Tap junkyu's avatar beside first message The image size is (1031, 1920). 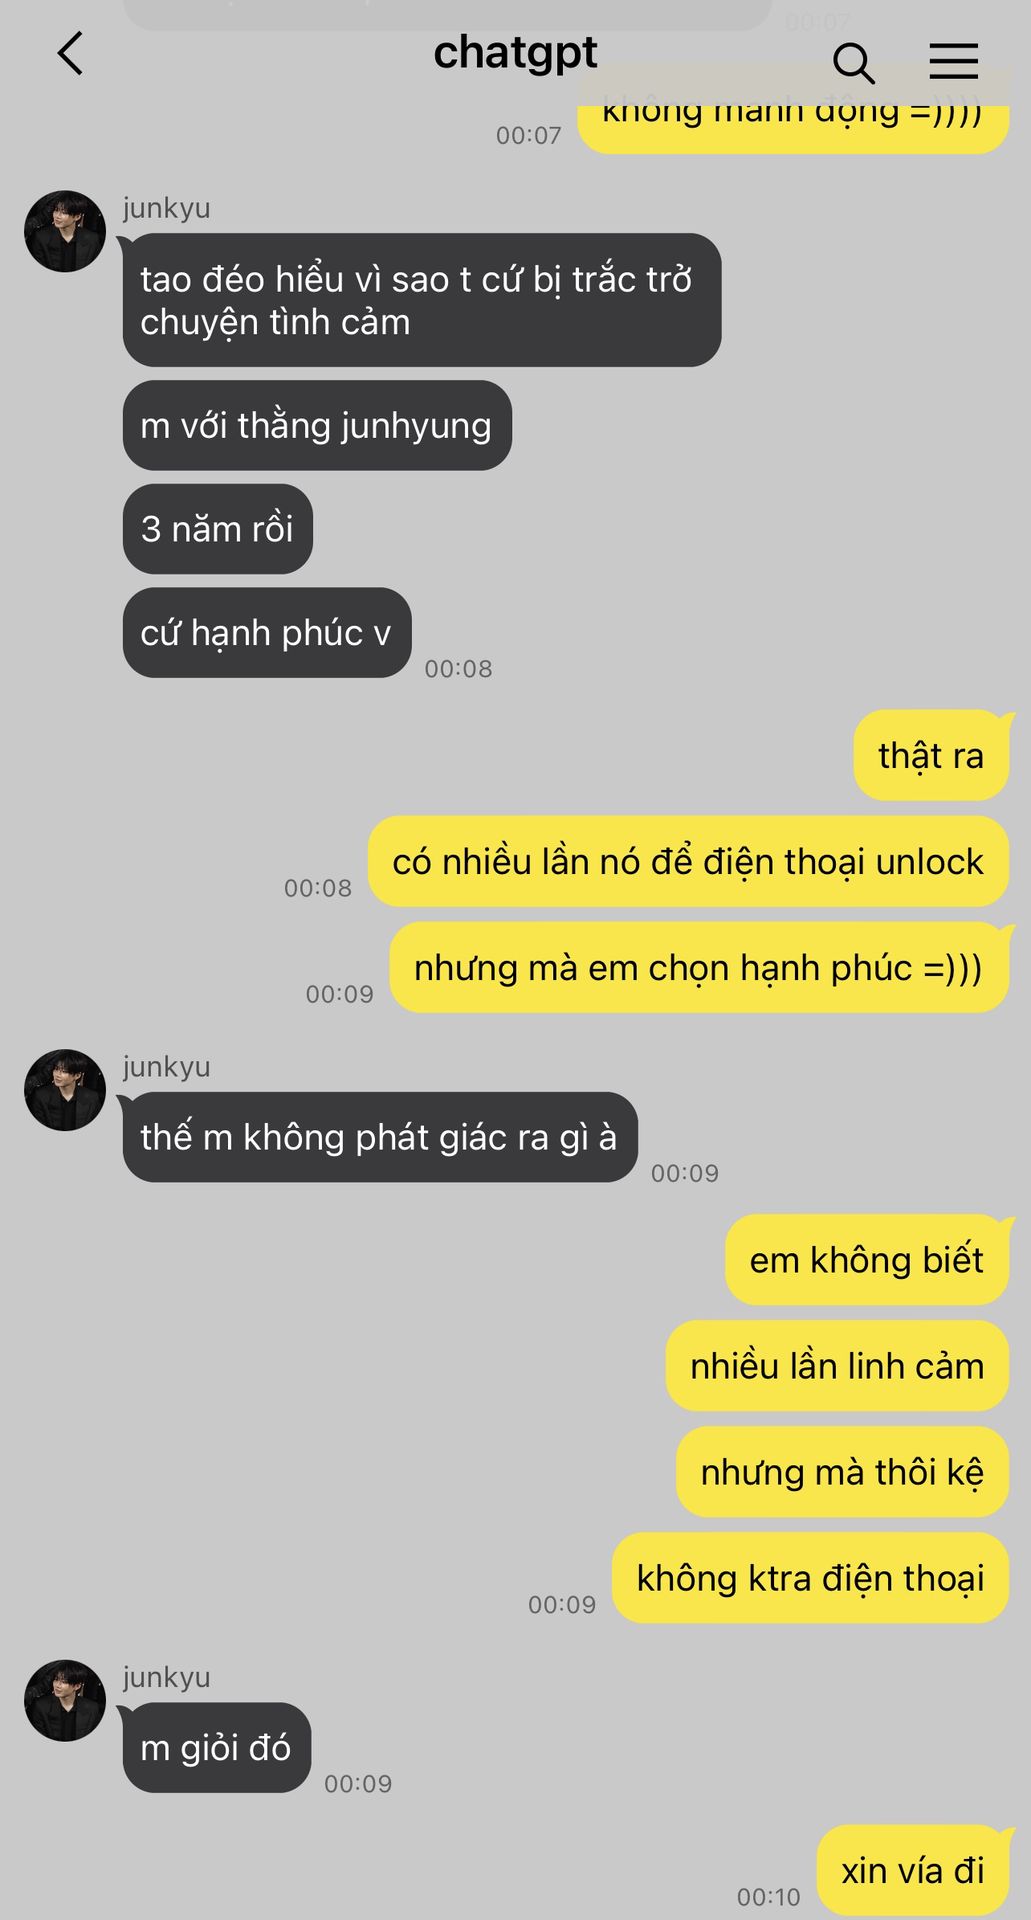click(x=65, y=231)
